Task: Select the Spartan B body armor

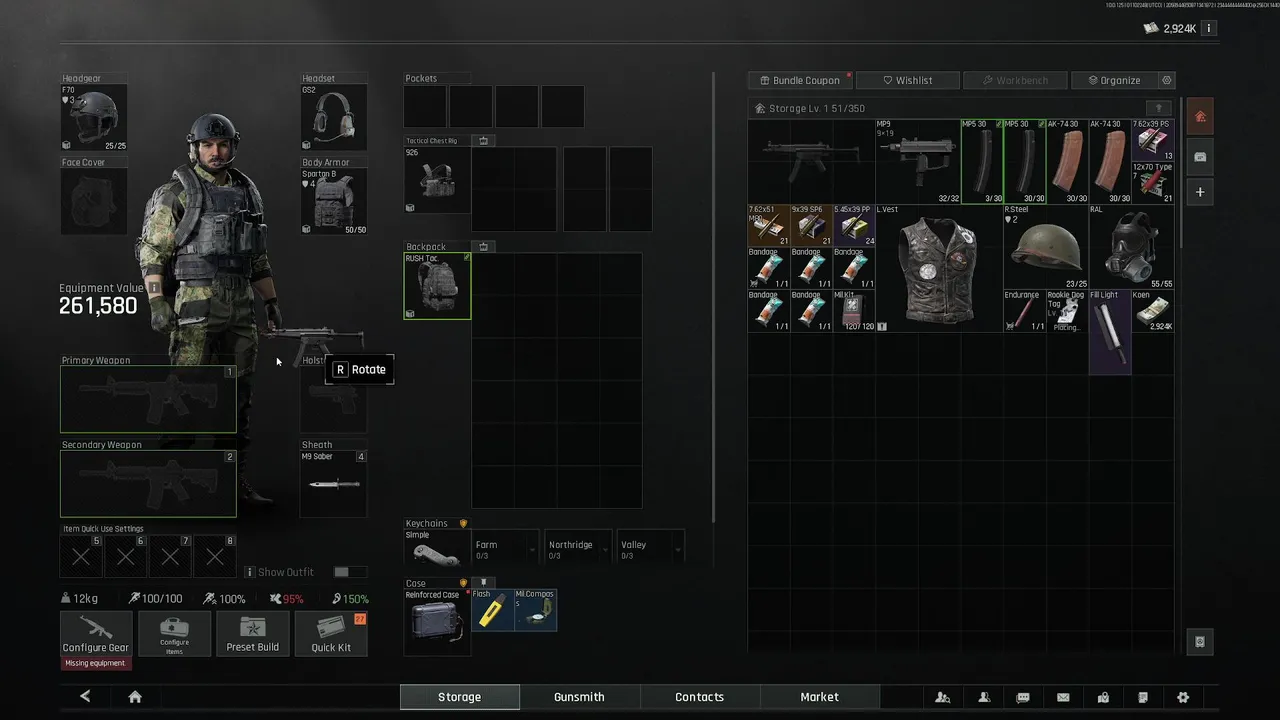Action: (334, 202)
